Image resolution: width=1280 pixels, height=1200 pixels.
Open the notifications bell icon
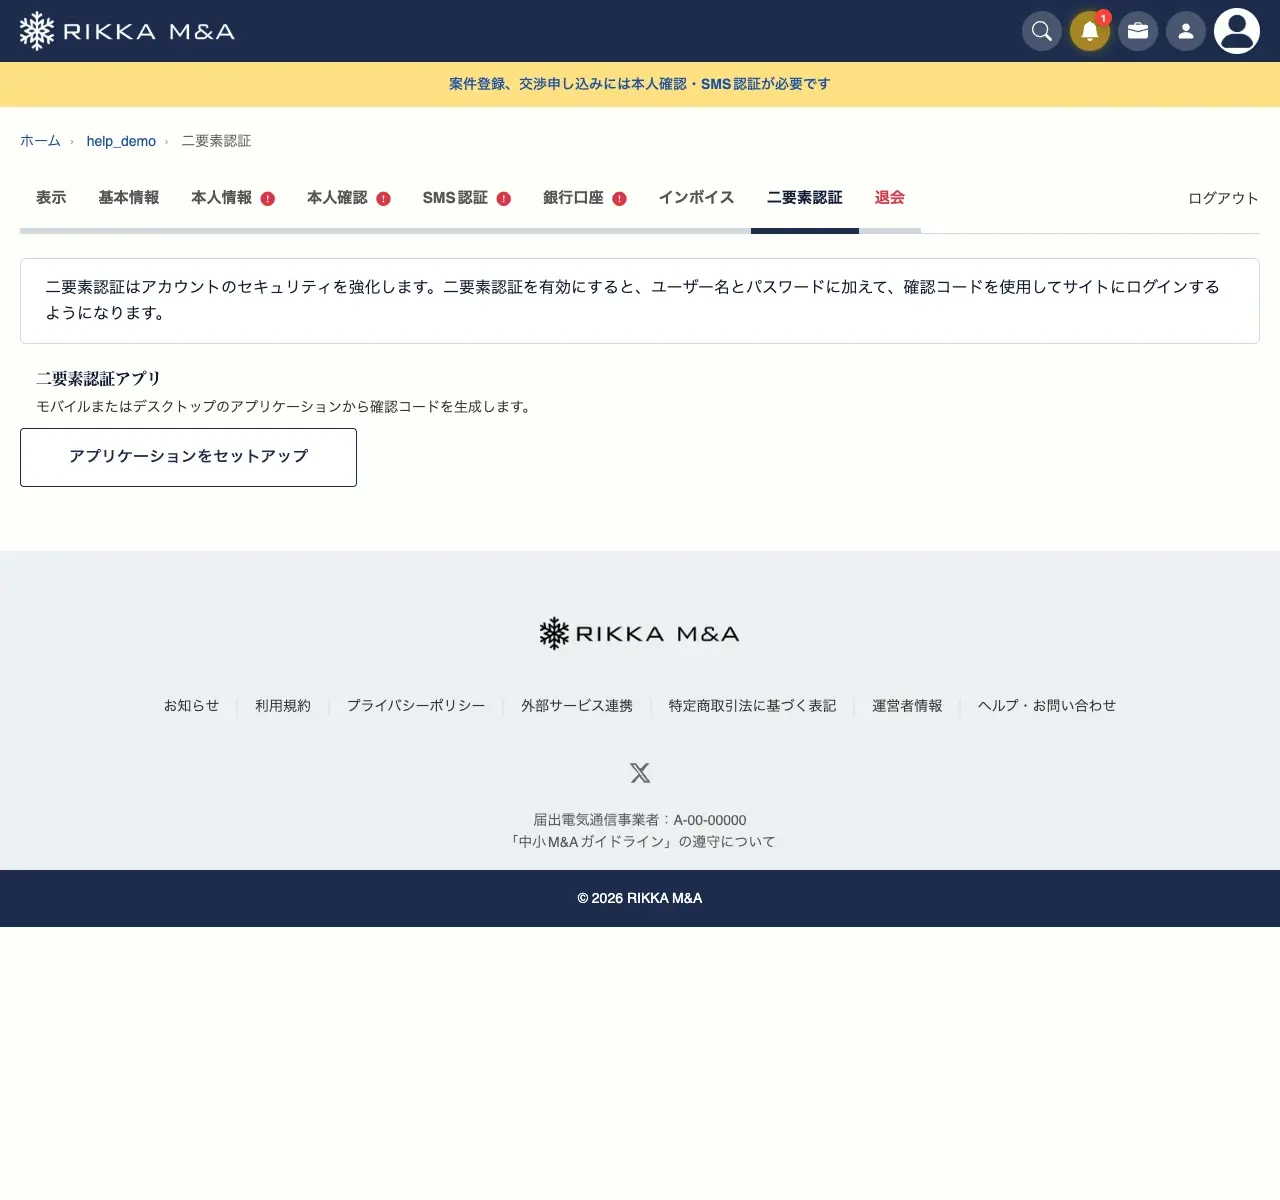pos(1089,31)
